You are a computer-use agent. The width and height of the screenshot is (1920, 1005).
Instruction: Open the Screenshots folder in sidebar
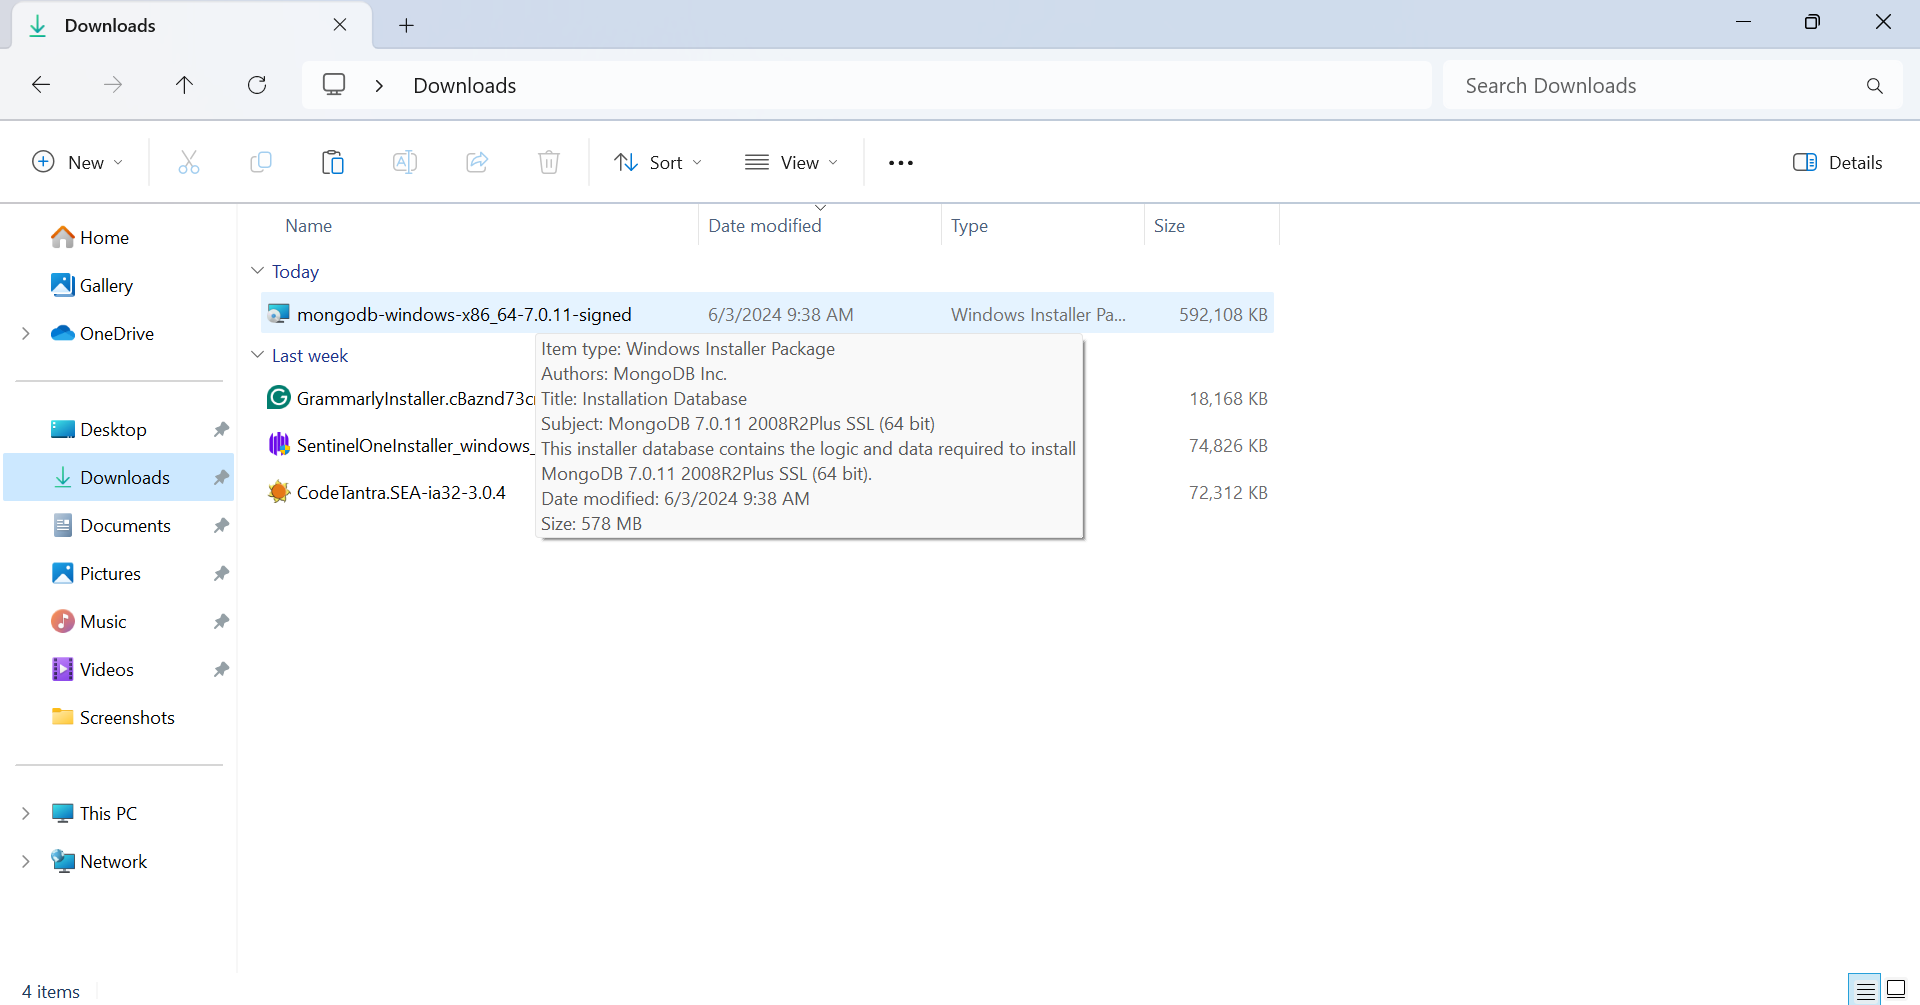click(x=127, y=717)
